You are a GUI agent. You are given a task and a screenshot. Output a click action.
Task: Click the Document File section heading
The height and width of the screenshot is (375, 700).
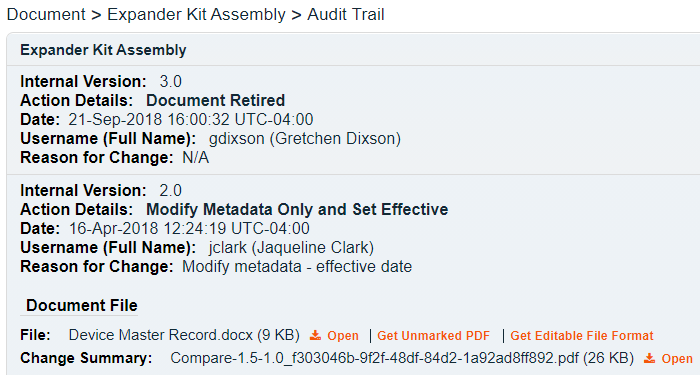(82, 305)
